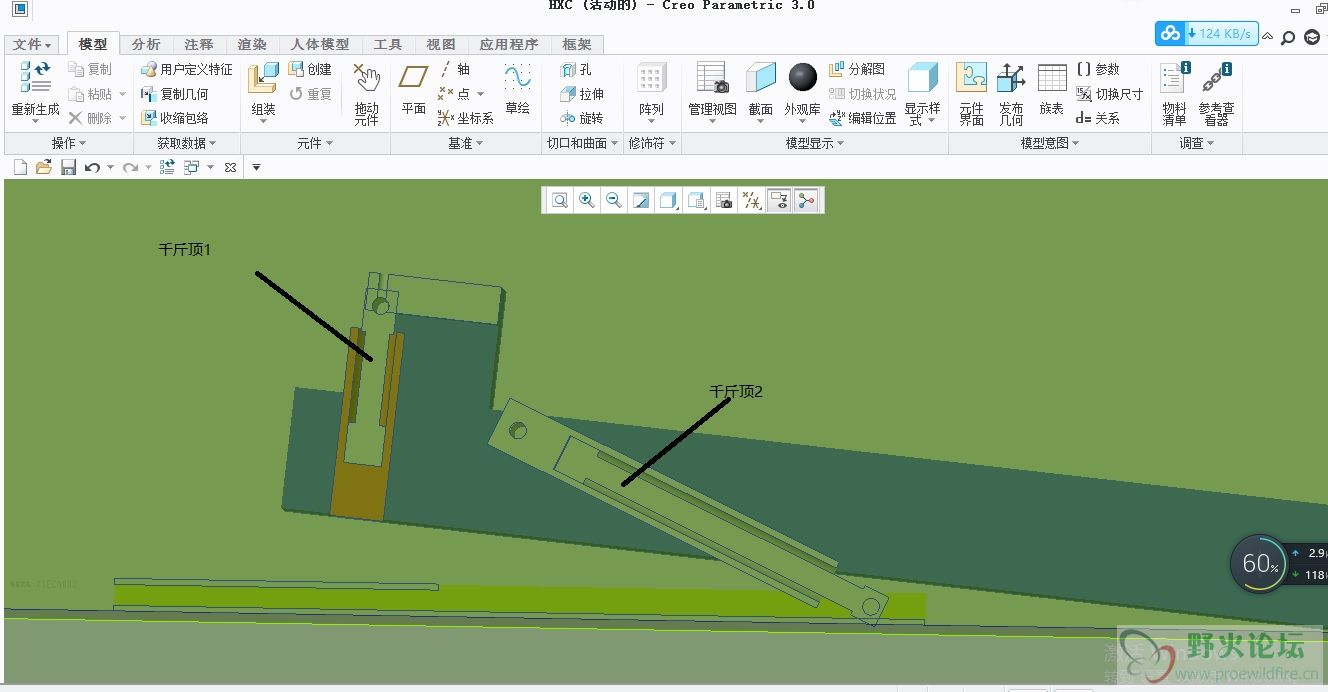The height and width of the screenshot is (692, 1328).
Task: Open the 视图 (View) ribbon tab
Action: click(440, 44)
